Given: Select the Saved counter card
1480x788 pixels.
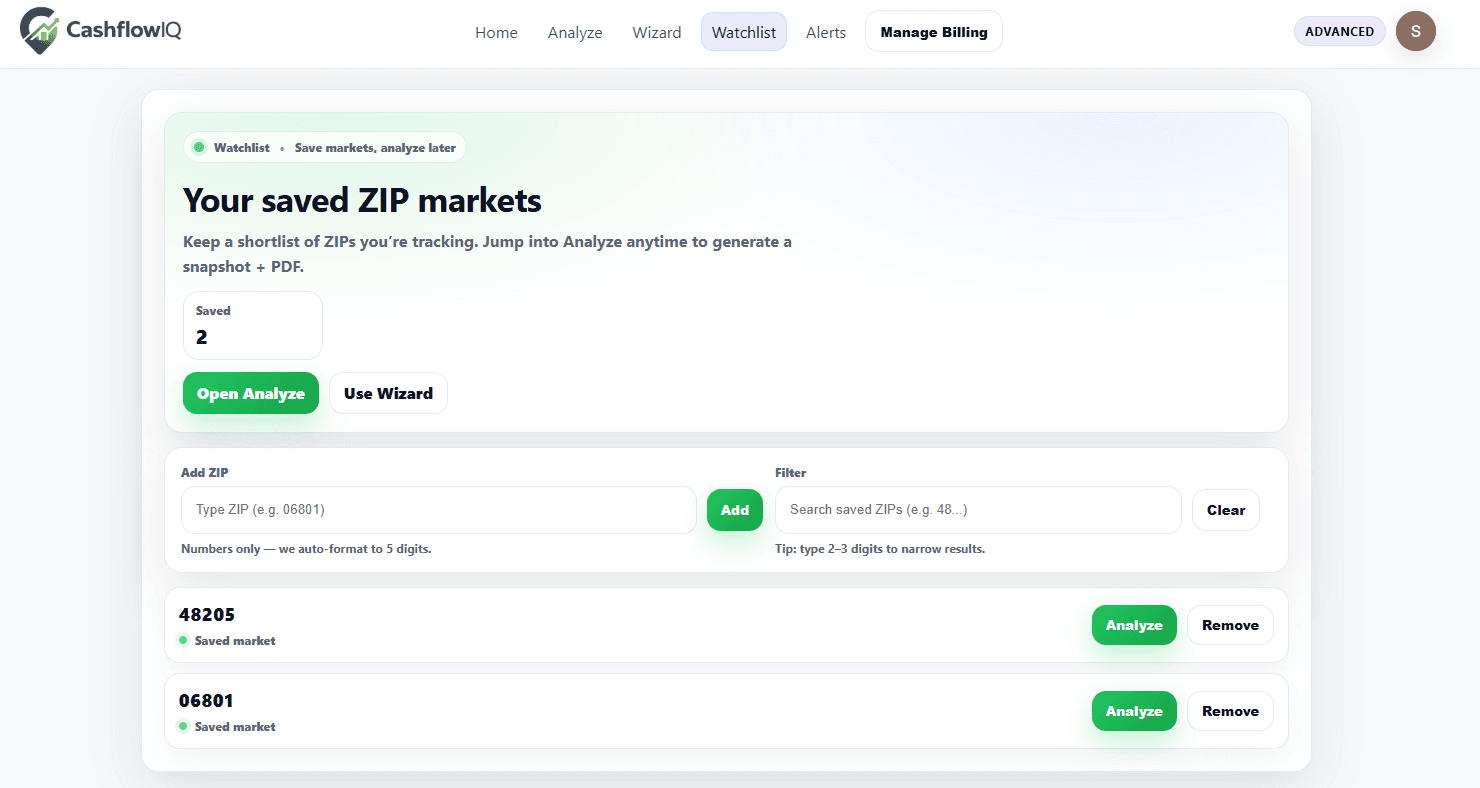Looking at the screenshot, I should pyautogui.click(x=252, y=325).
